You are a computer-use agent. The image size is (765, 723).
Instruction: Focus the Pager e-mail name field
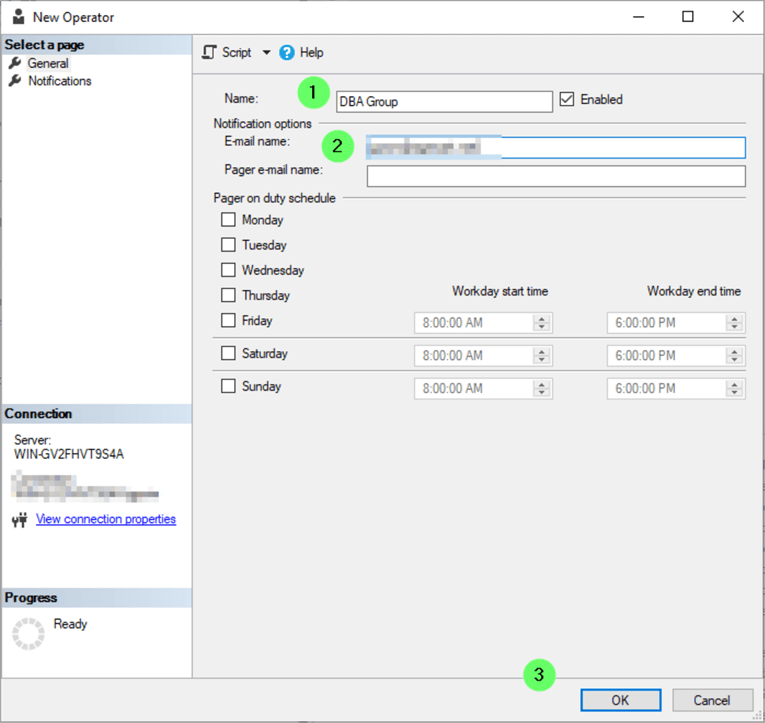click(556, 177)
